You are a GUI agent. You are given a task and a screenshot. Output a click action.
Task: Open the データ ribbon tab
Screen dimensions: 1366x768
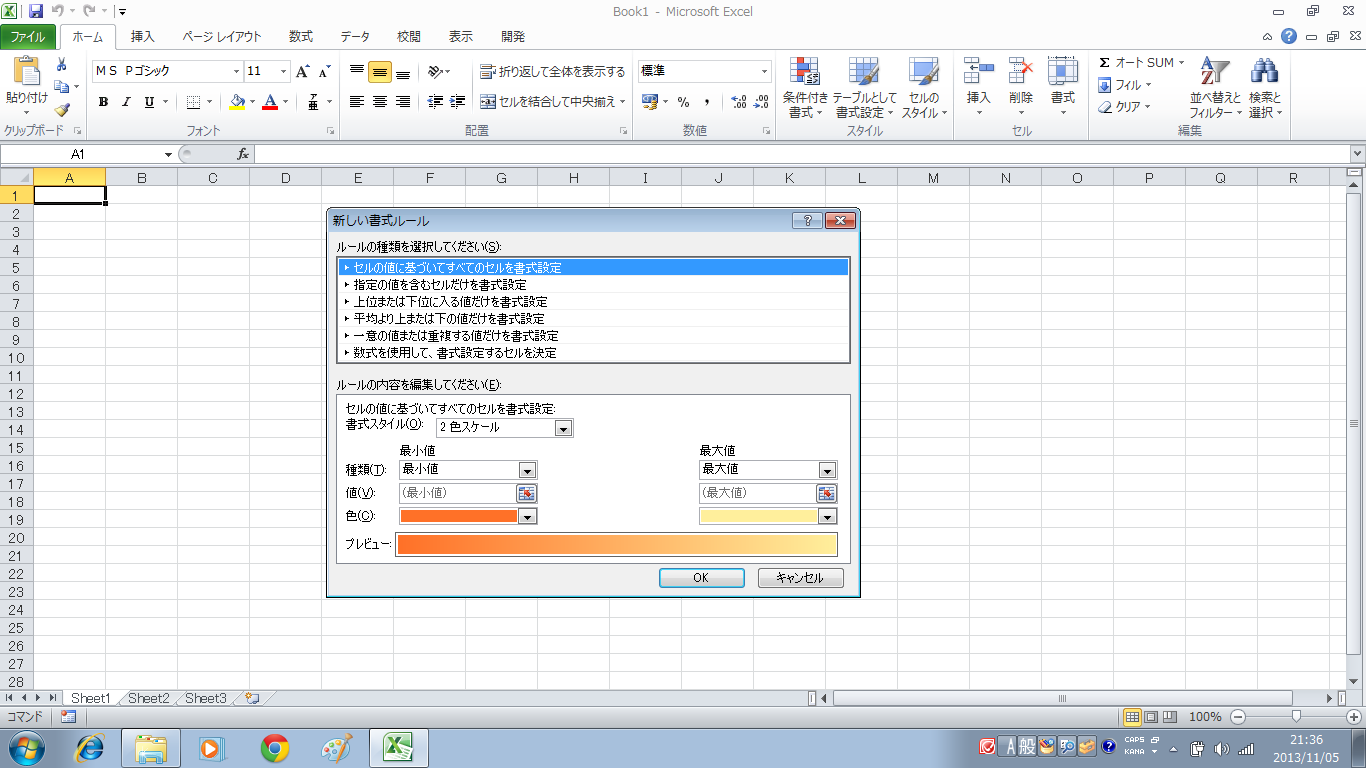pyautogui.click(x=354, y=37)
